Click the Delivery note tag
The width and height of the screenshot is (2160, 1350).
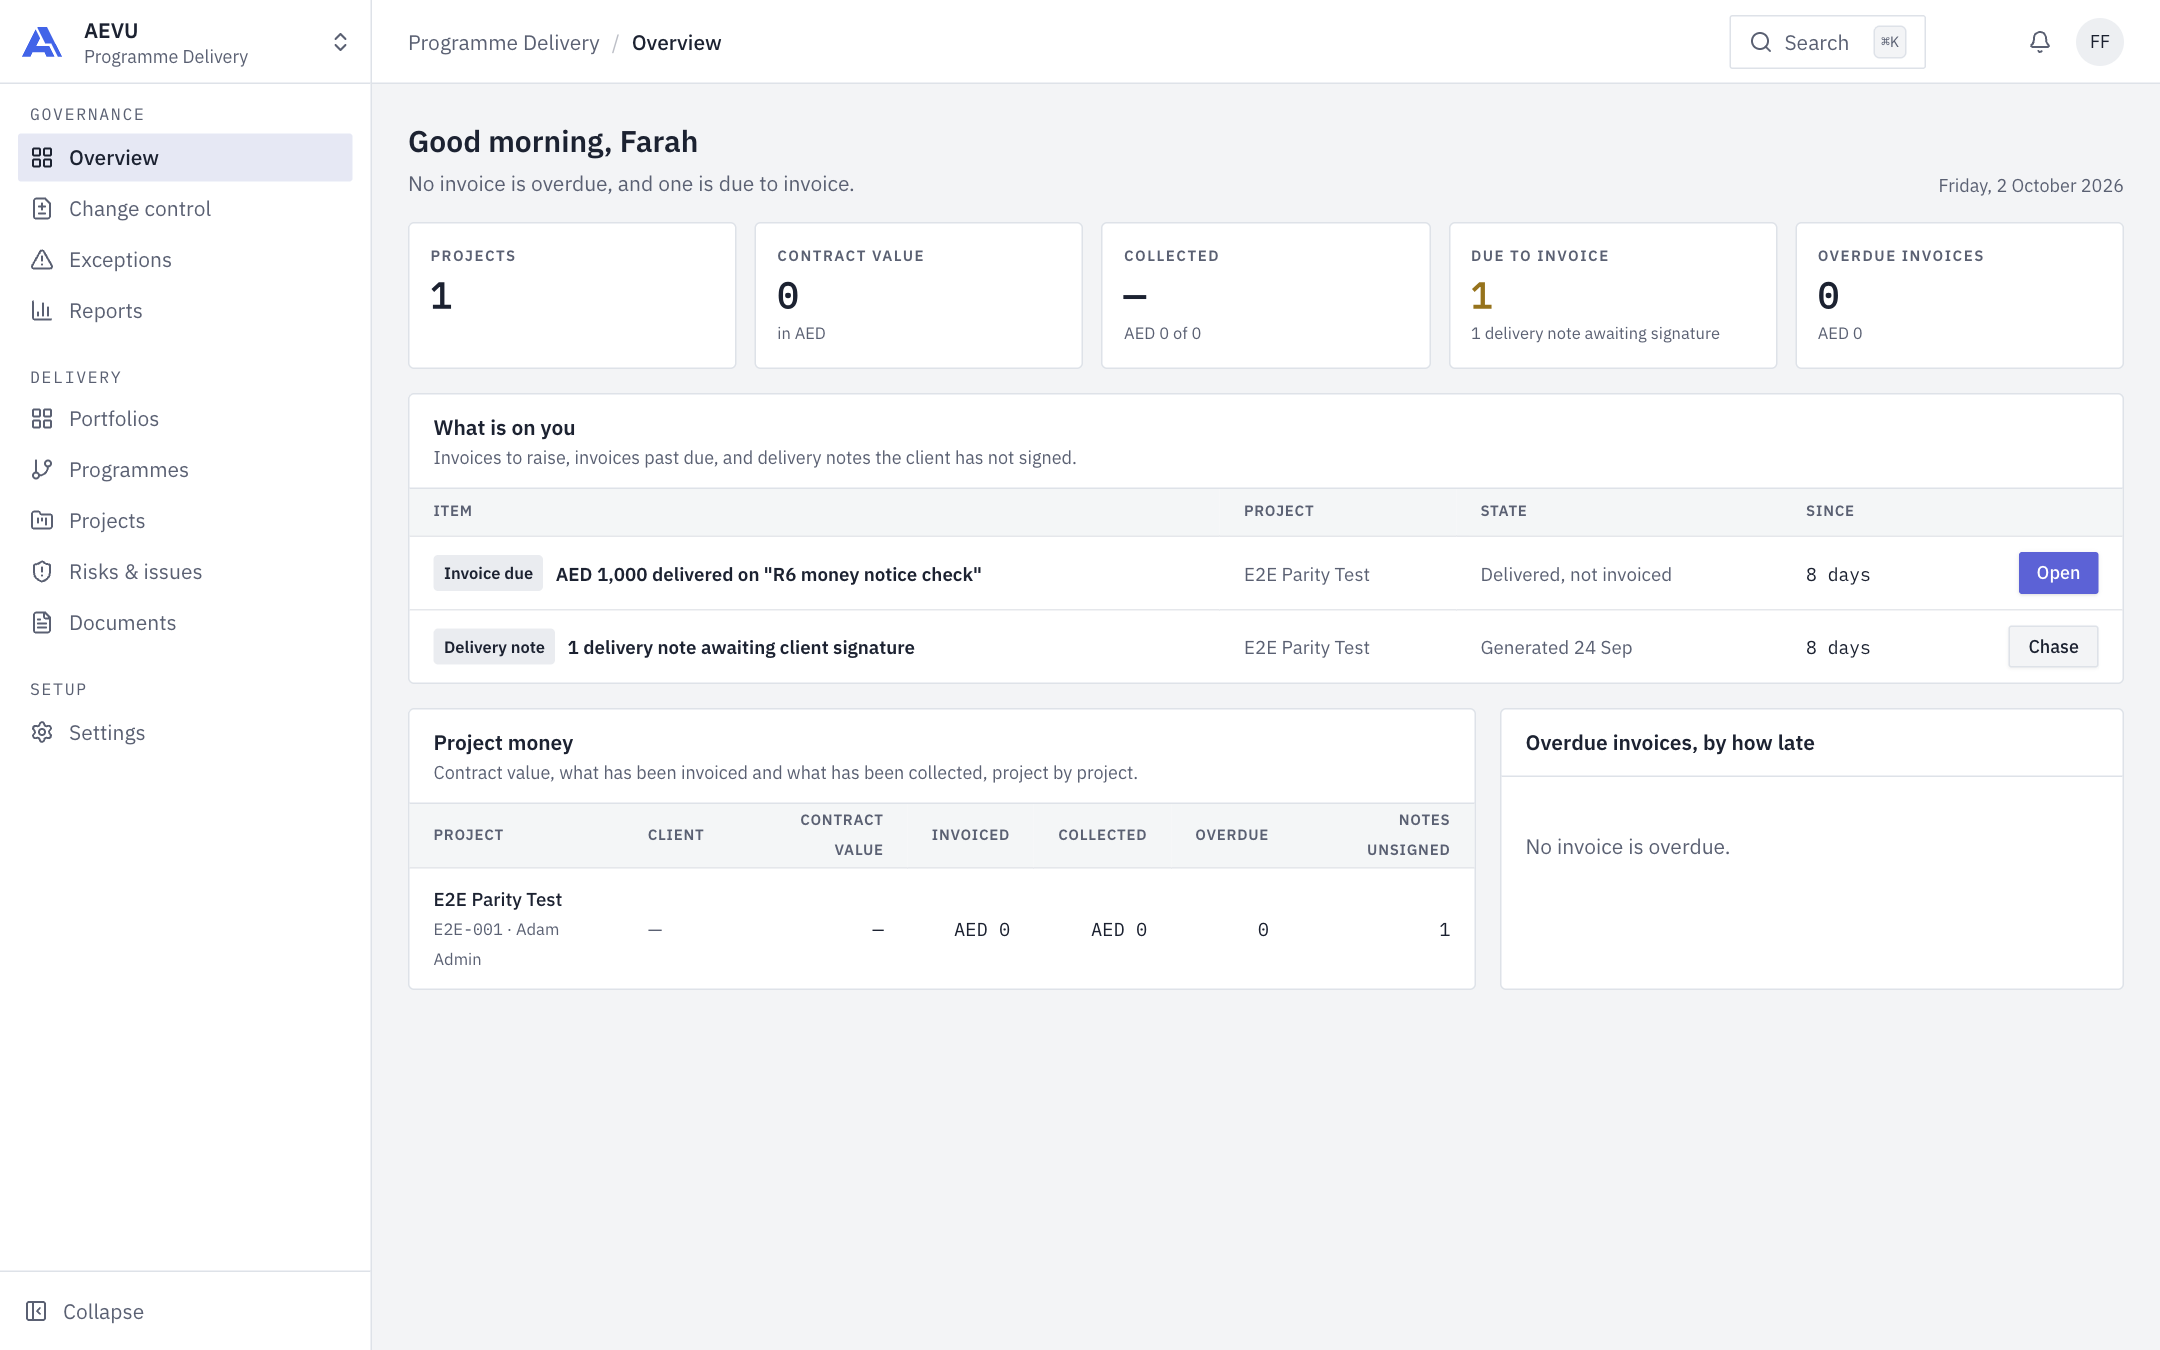[x=494, y=647]
